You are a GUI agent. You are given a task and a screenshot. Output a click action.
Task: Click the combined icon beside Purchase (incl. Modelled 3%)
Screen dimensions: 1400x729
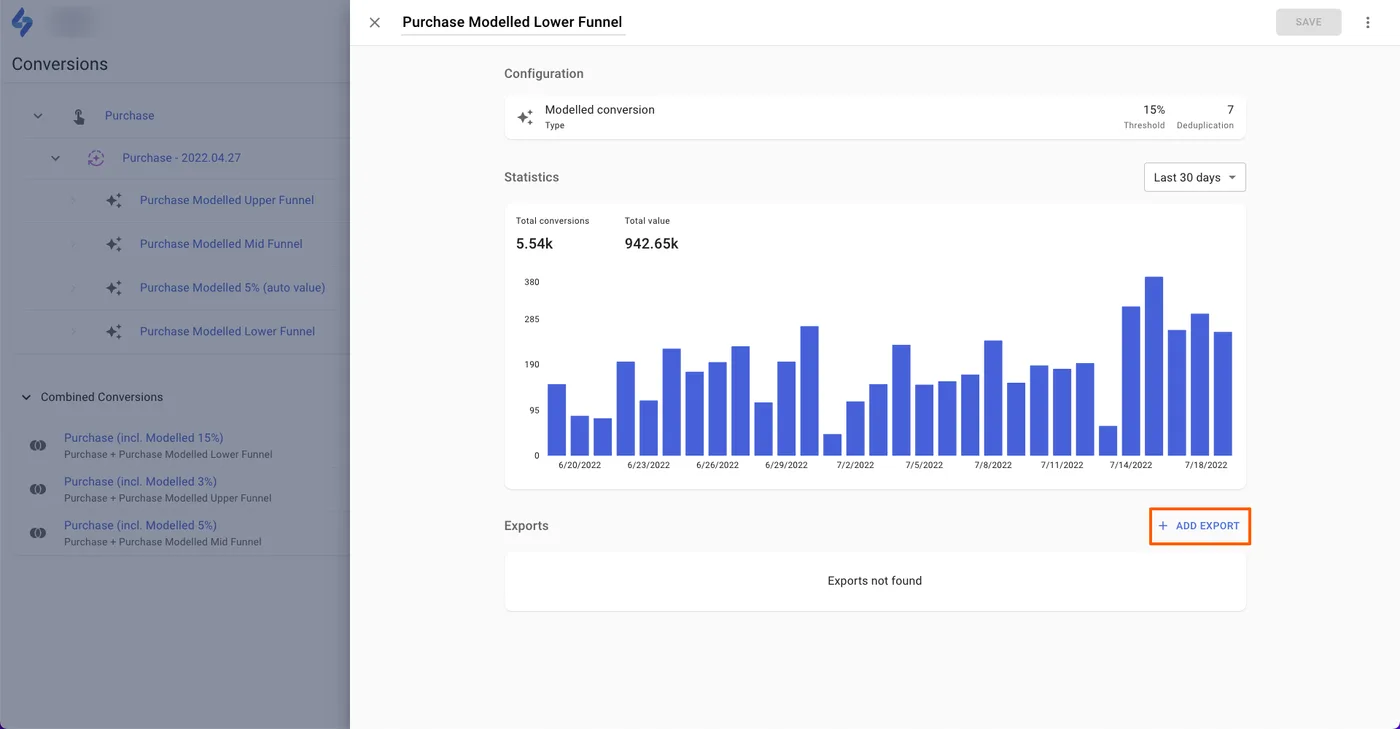click(x=37, y=489)
